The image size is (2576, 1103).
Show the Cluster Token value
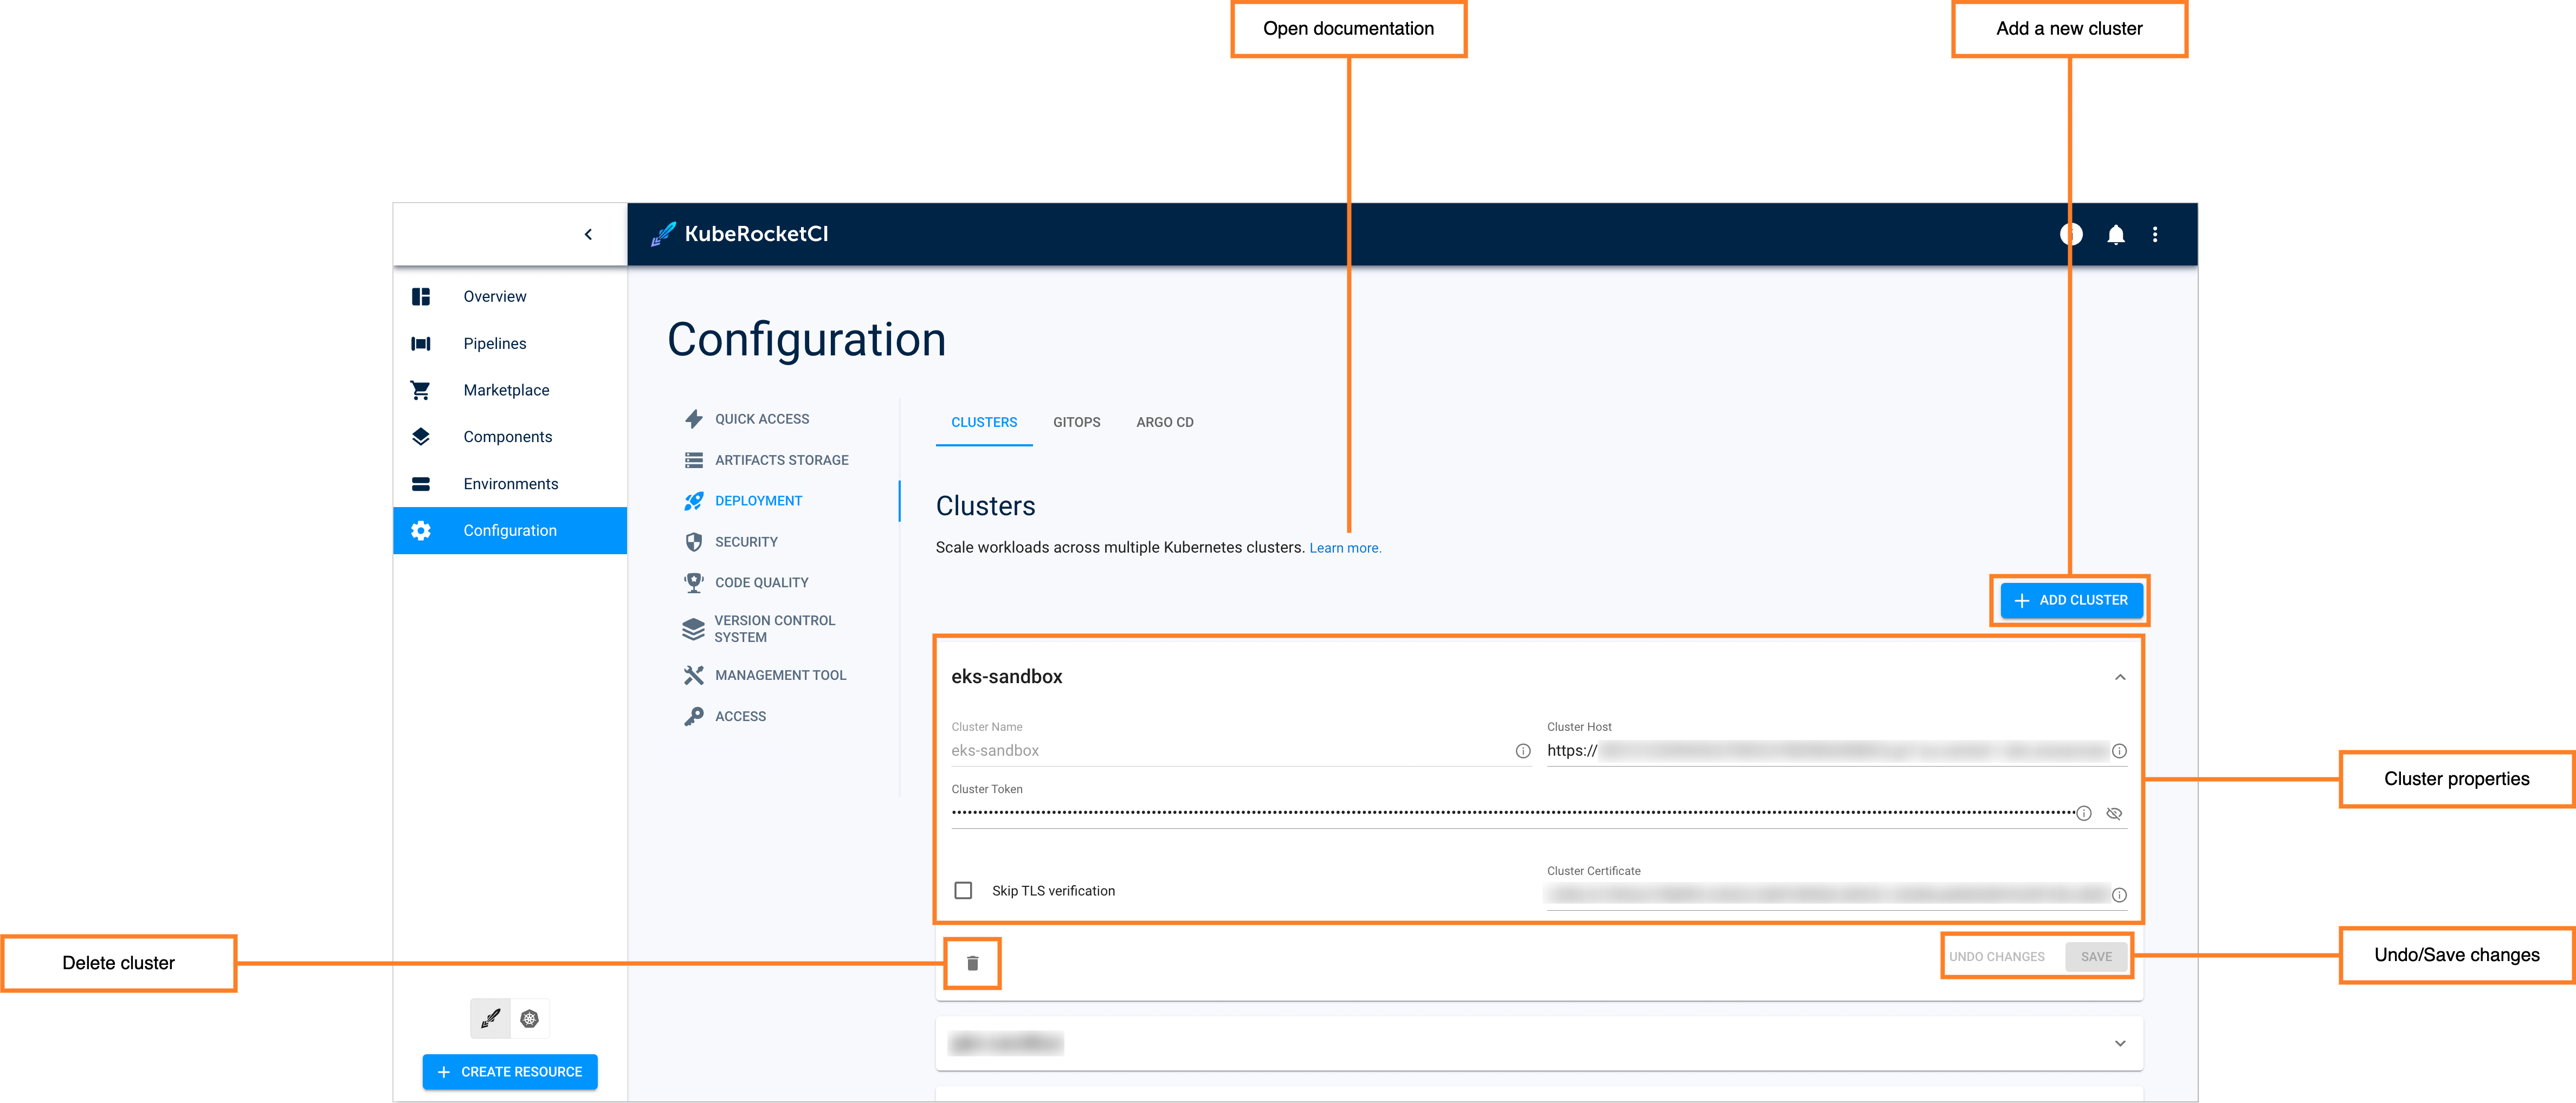pos(2114,813)
